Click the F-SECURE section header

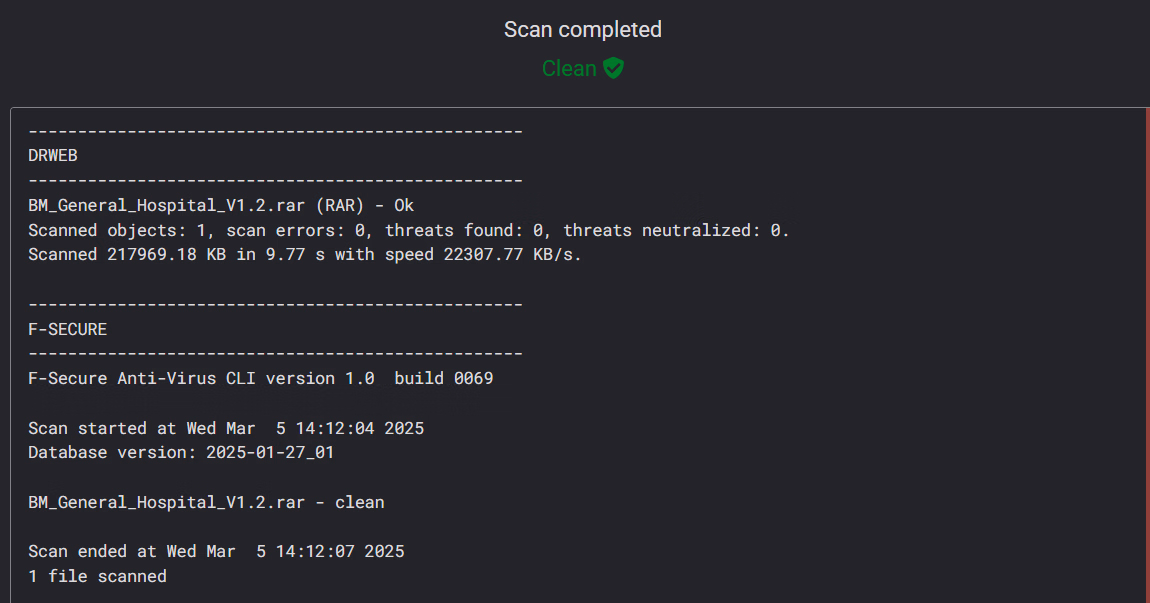coord(67,329)
